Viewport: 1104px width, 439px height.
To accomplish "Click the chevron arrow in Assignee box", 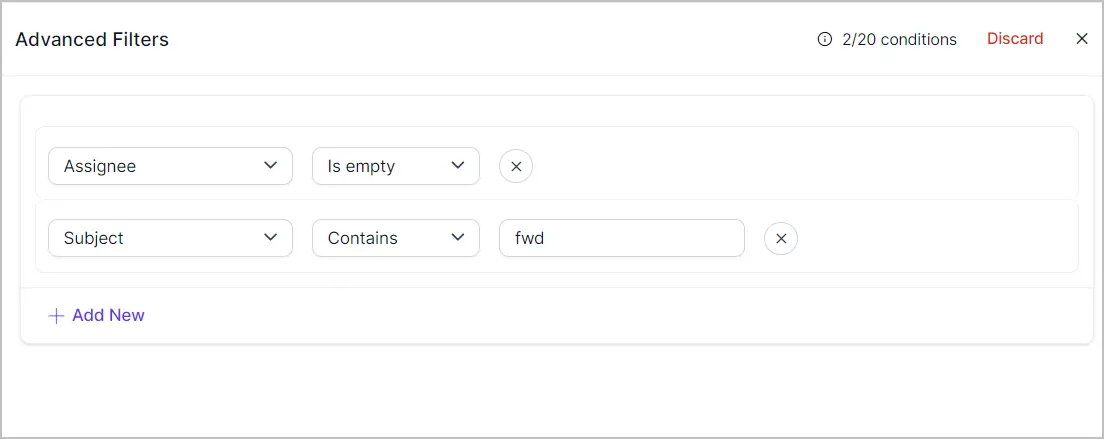I will (x=270, y=165).
